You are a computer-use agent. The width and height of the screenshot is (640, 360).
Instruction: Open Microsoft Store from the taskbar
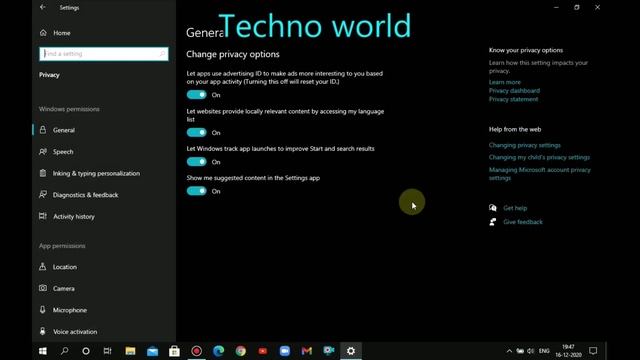(174, 351)
